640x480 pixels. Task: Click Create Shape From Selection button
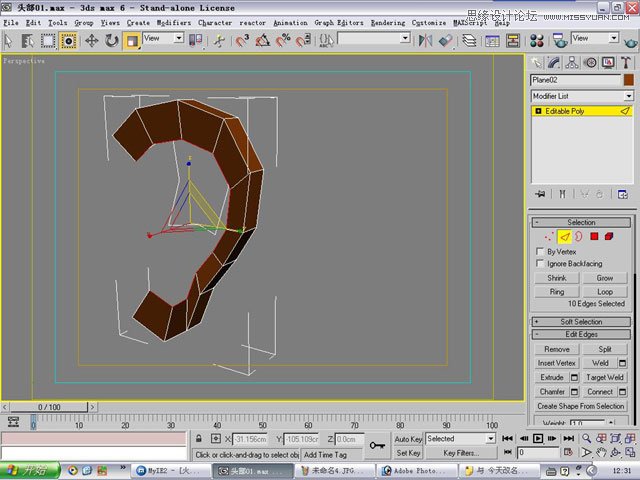580,406
